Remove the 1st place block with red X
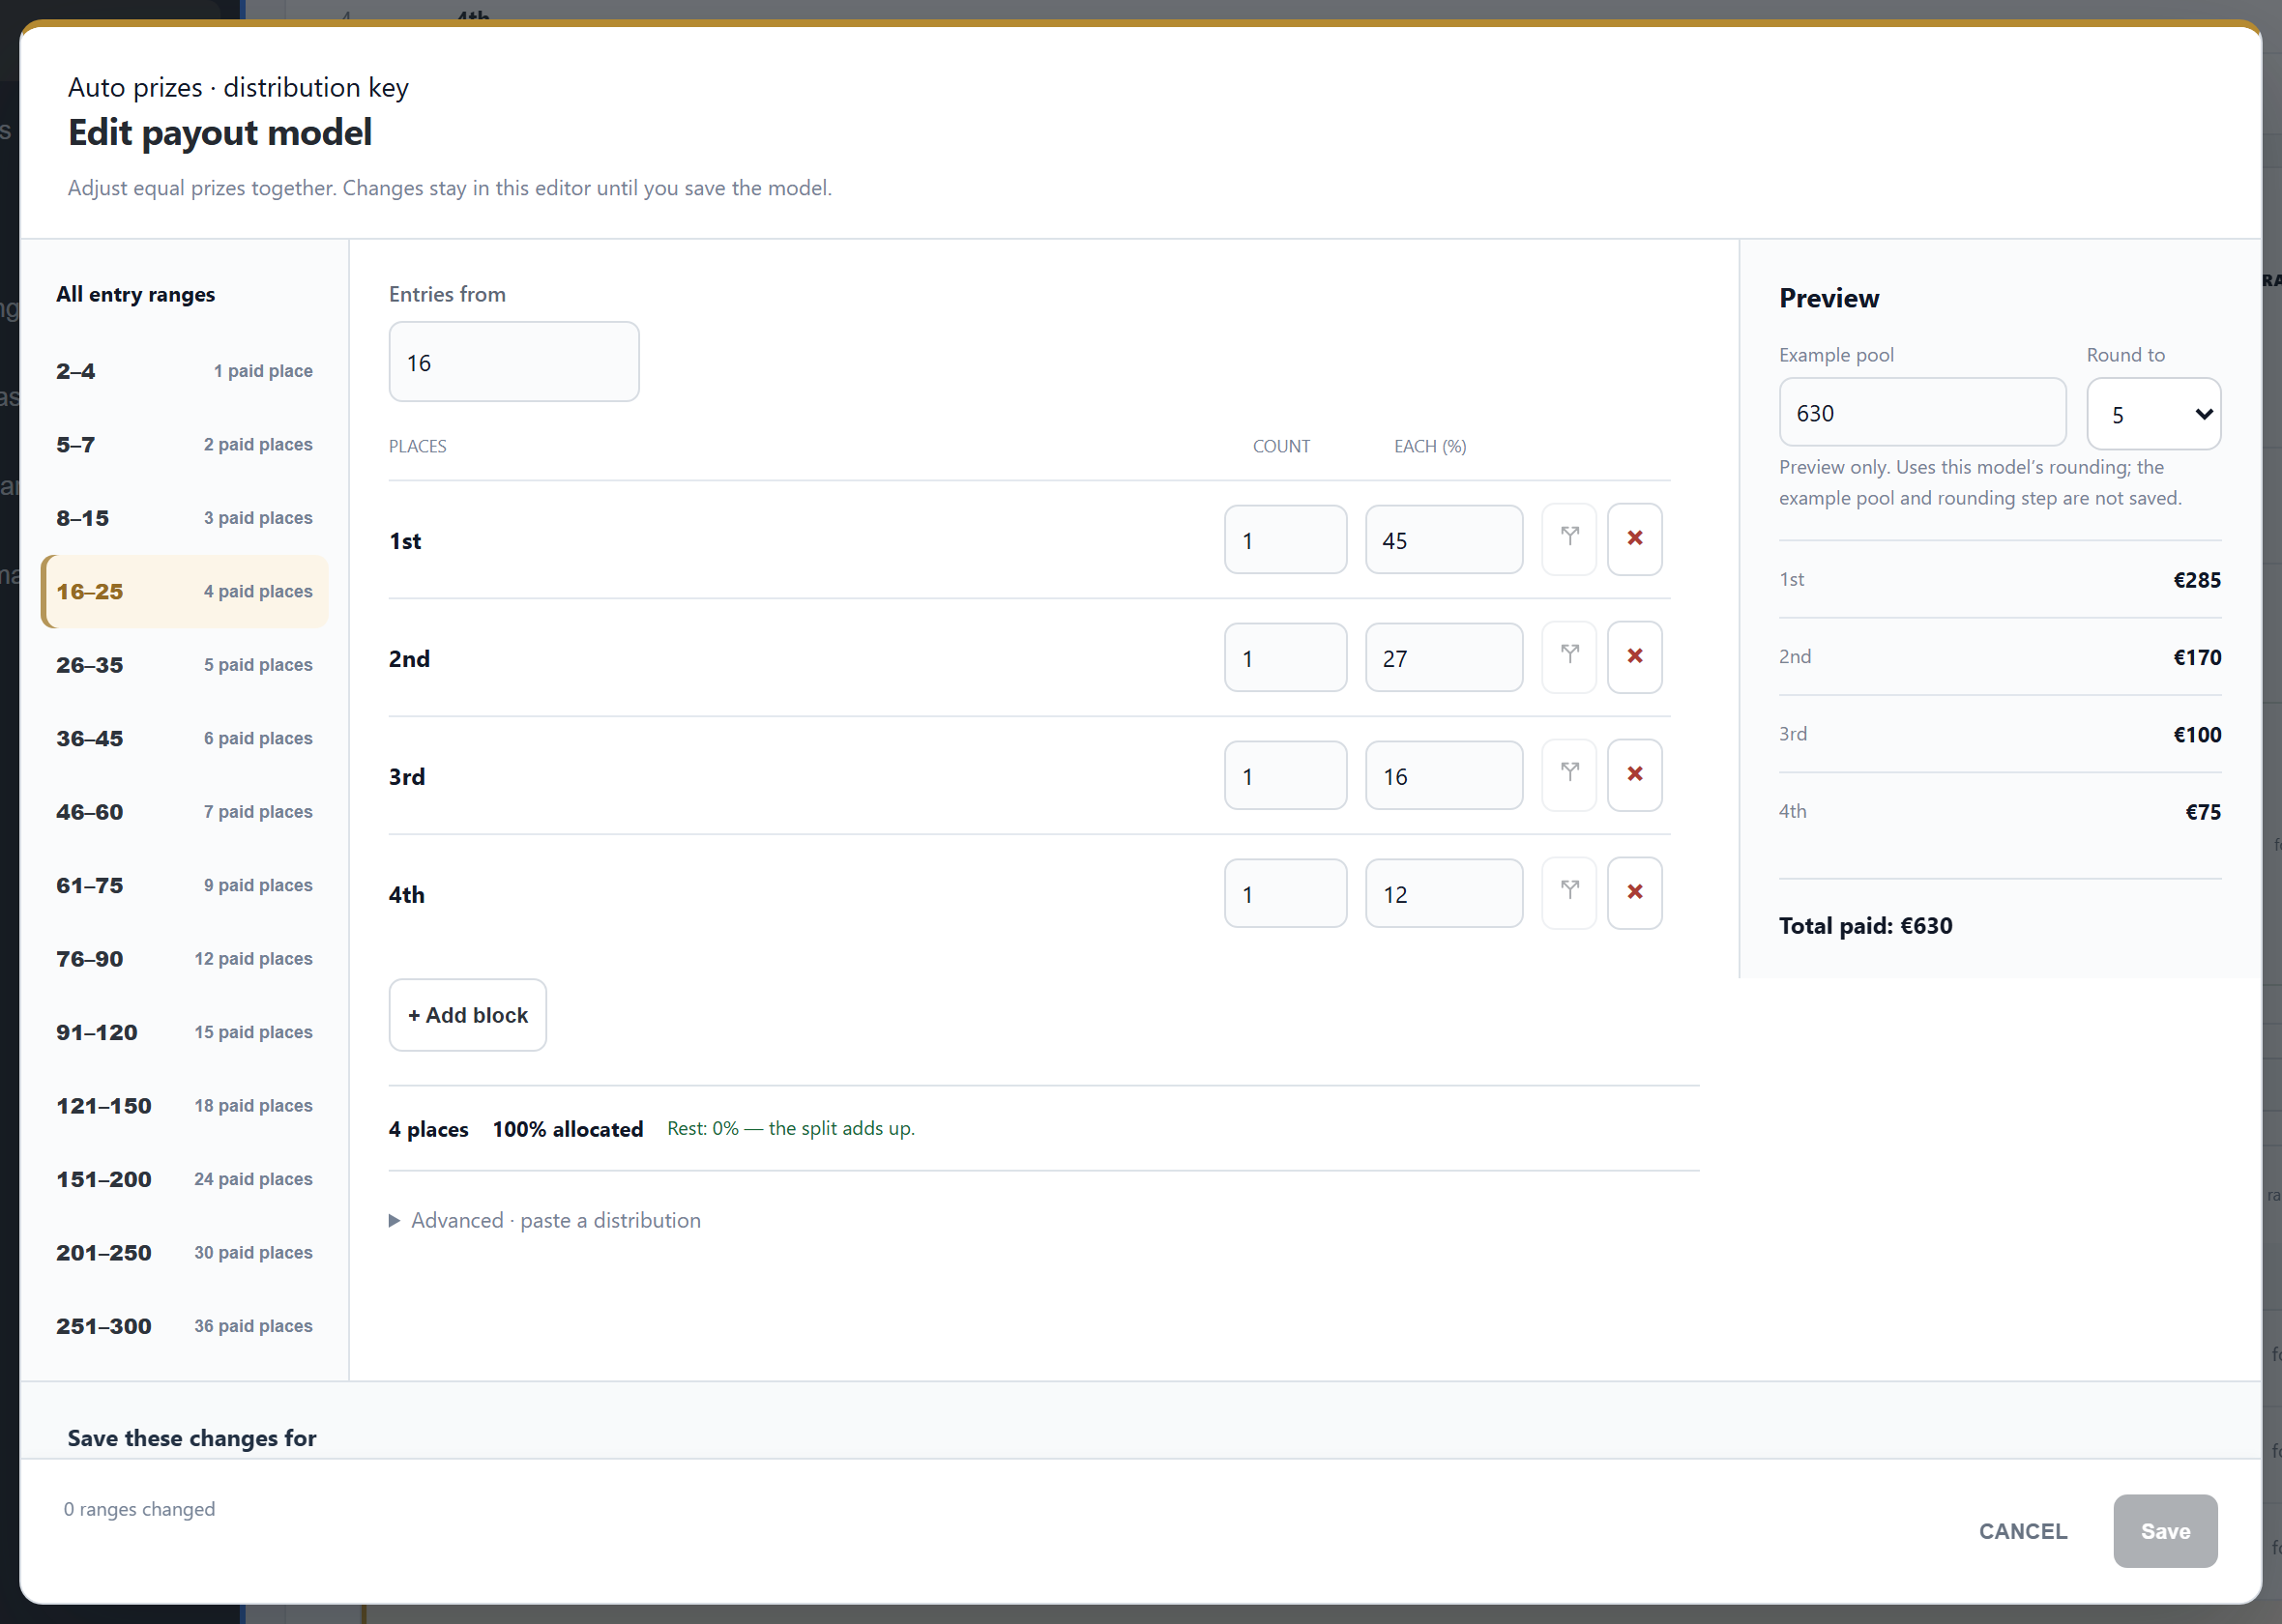This screenshot has height=1624, width=2282. coord(1635,539)
